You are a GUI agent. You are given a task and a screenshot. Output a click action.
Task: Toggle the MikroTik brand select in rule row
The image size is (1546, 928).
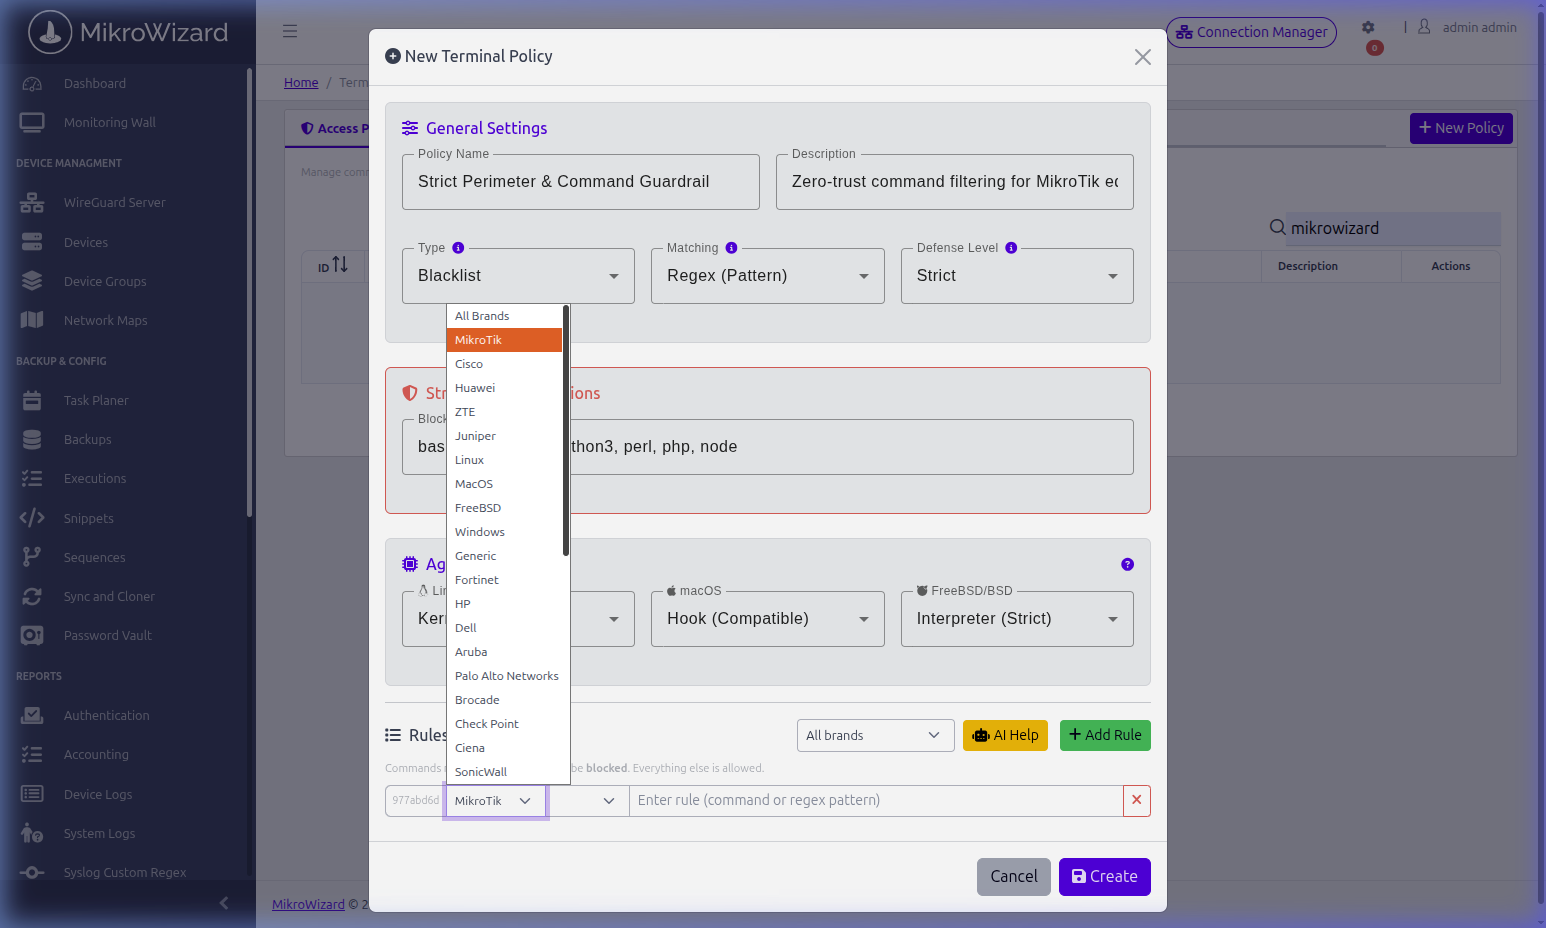pos(496,801)
